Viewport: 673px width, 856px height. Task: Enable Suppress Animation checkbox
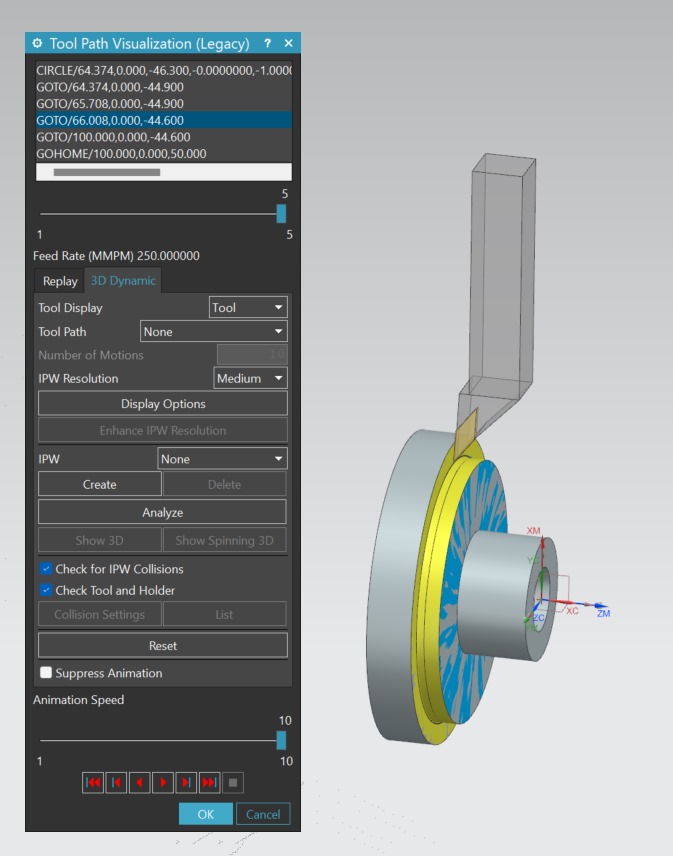46,673
